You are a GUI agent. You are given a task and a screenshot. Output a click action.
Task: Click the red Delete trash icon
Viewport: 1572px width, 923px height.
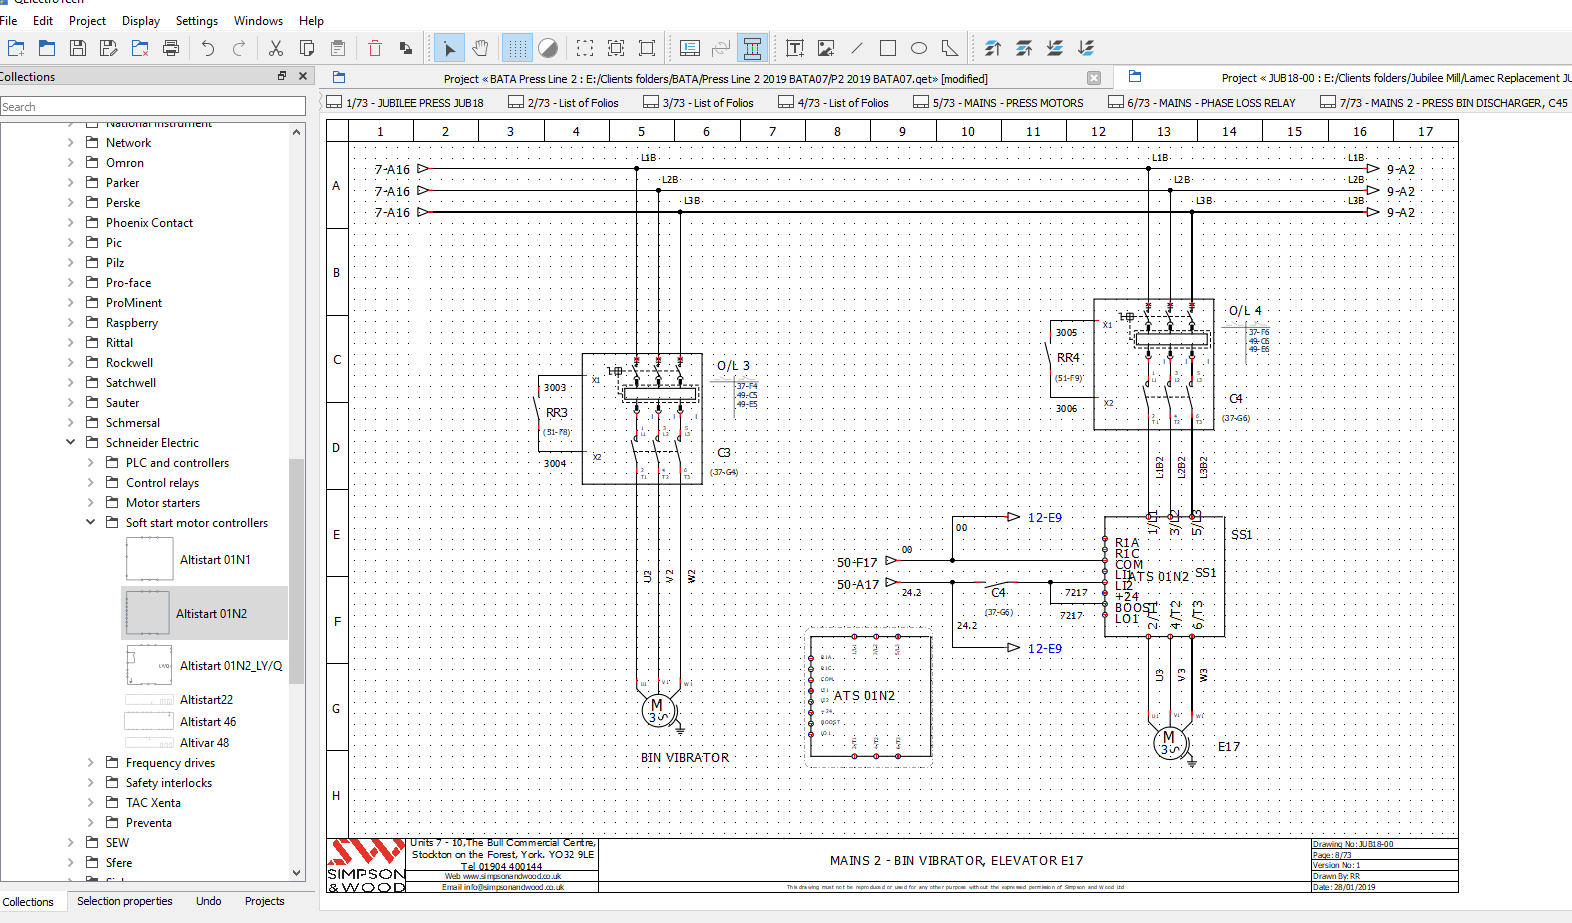tap(375, 48)
